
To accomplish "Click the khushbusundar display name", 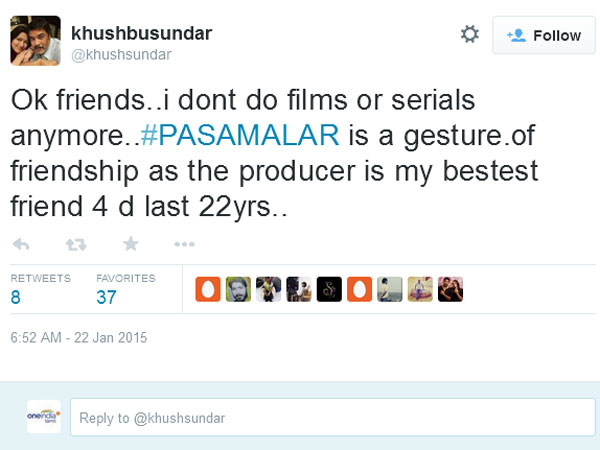I will coord(140,30).
